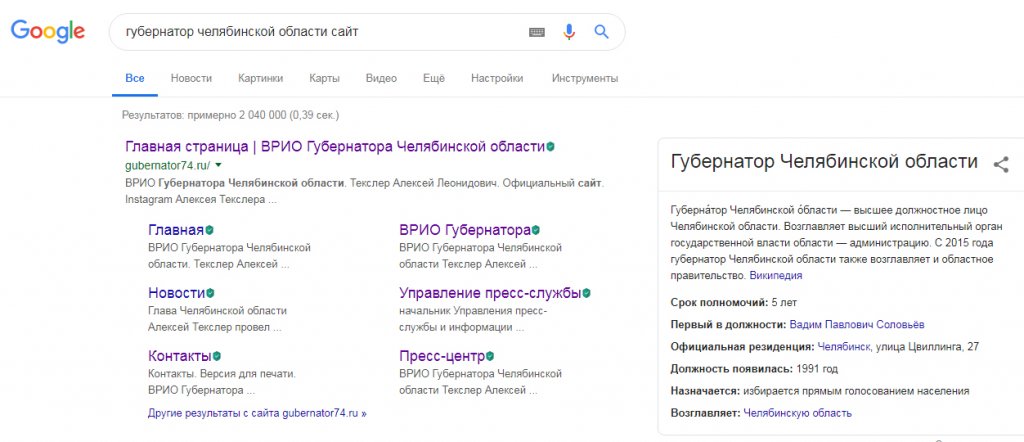
Task: Open the Википедия link in knowledge panel
Action: (775, 275)
